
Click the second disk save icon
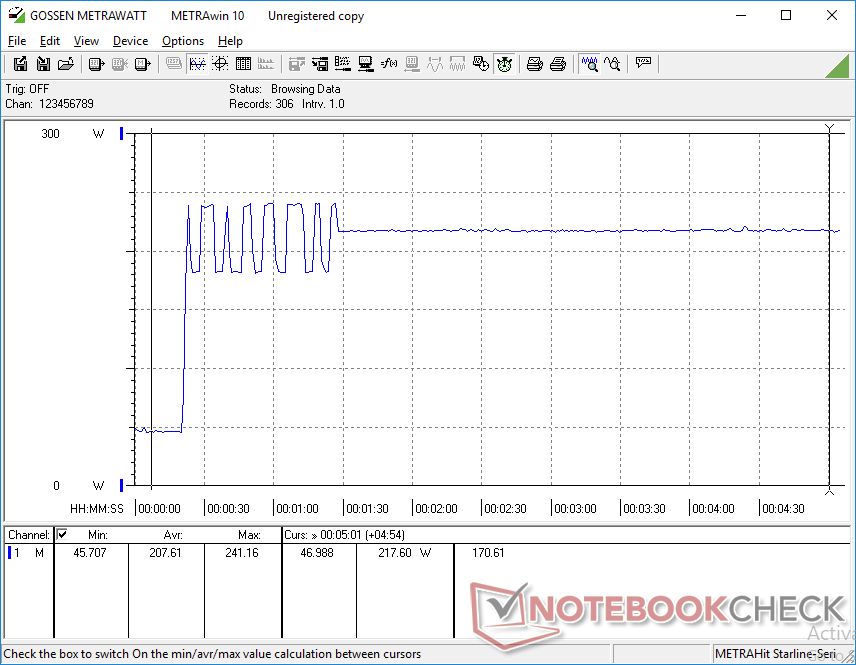(x=43, y=64)
